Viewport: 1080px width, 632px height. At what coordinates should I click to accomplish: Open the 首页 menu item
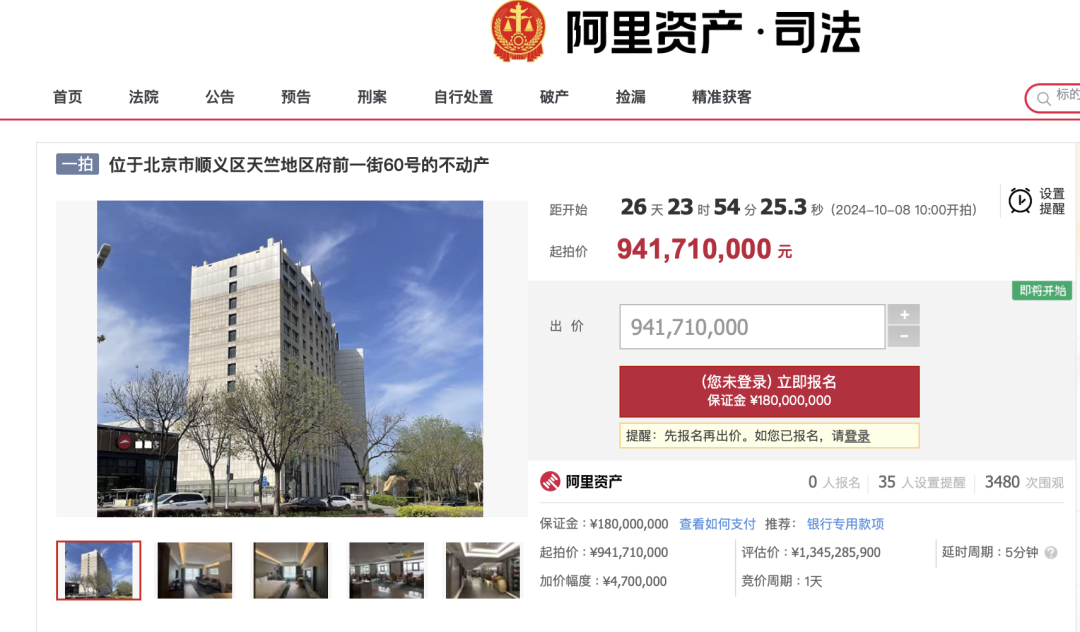coord(68,97)
